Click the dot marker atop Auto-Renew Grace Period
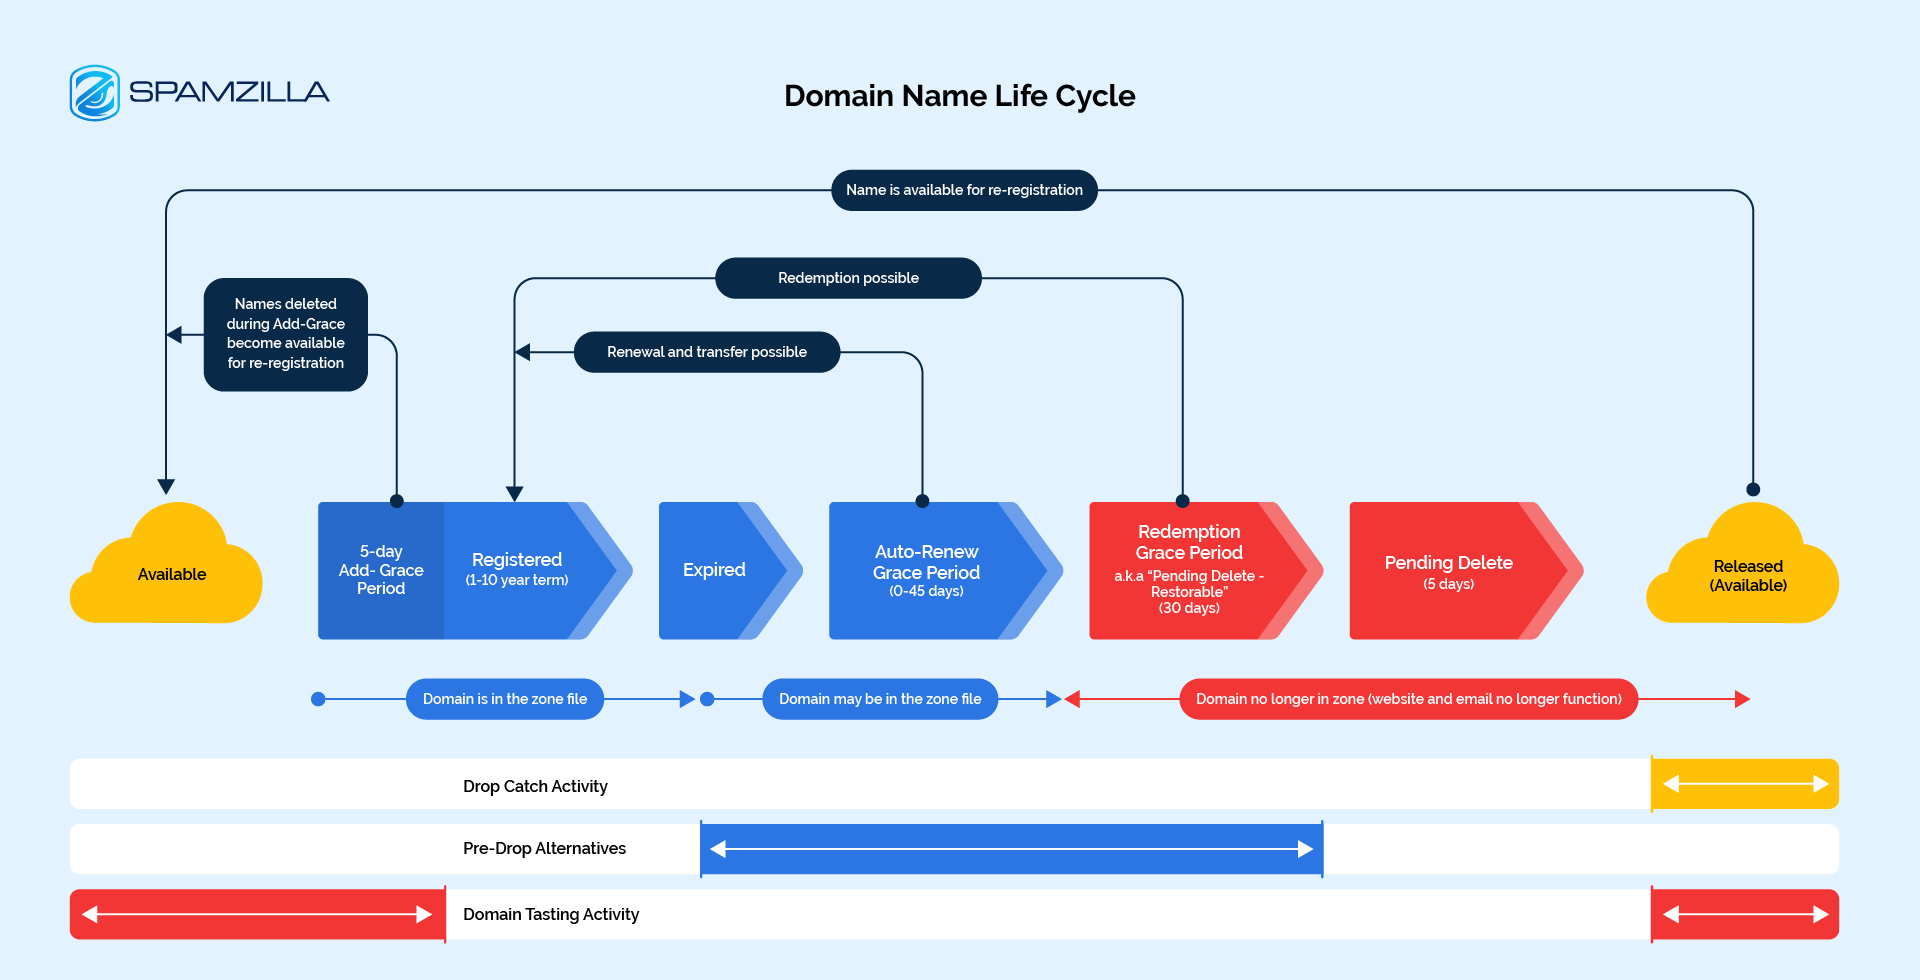The image size is (1920, 980). coord(922,501)
